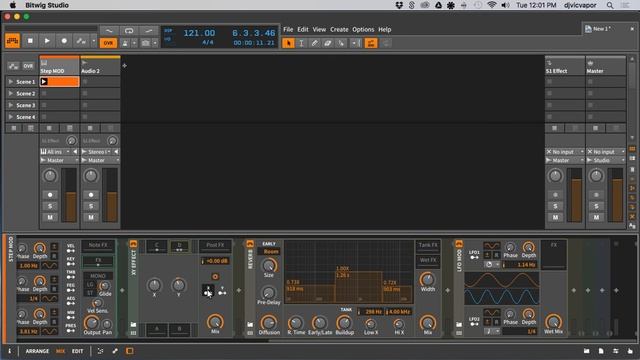
Task: Open XY Effect preset browser folder icon
Action: coord(133,324)
